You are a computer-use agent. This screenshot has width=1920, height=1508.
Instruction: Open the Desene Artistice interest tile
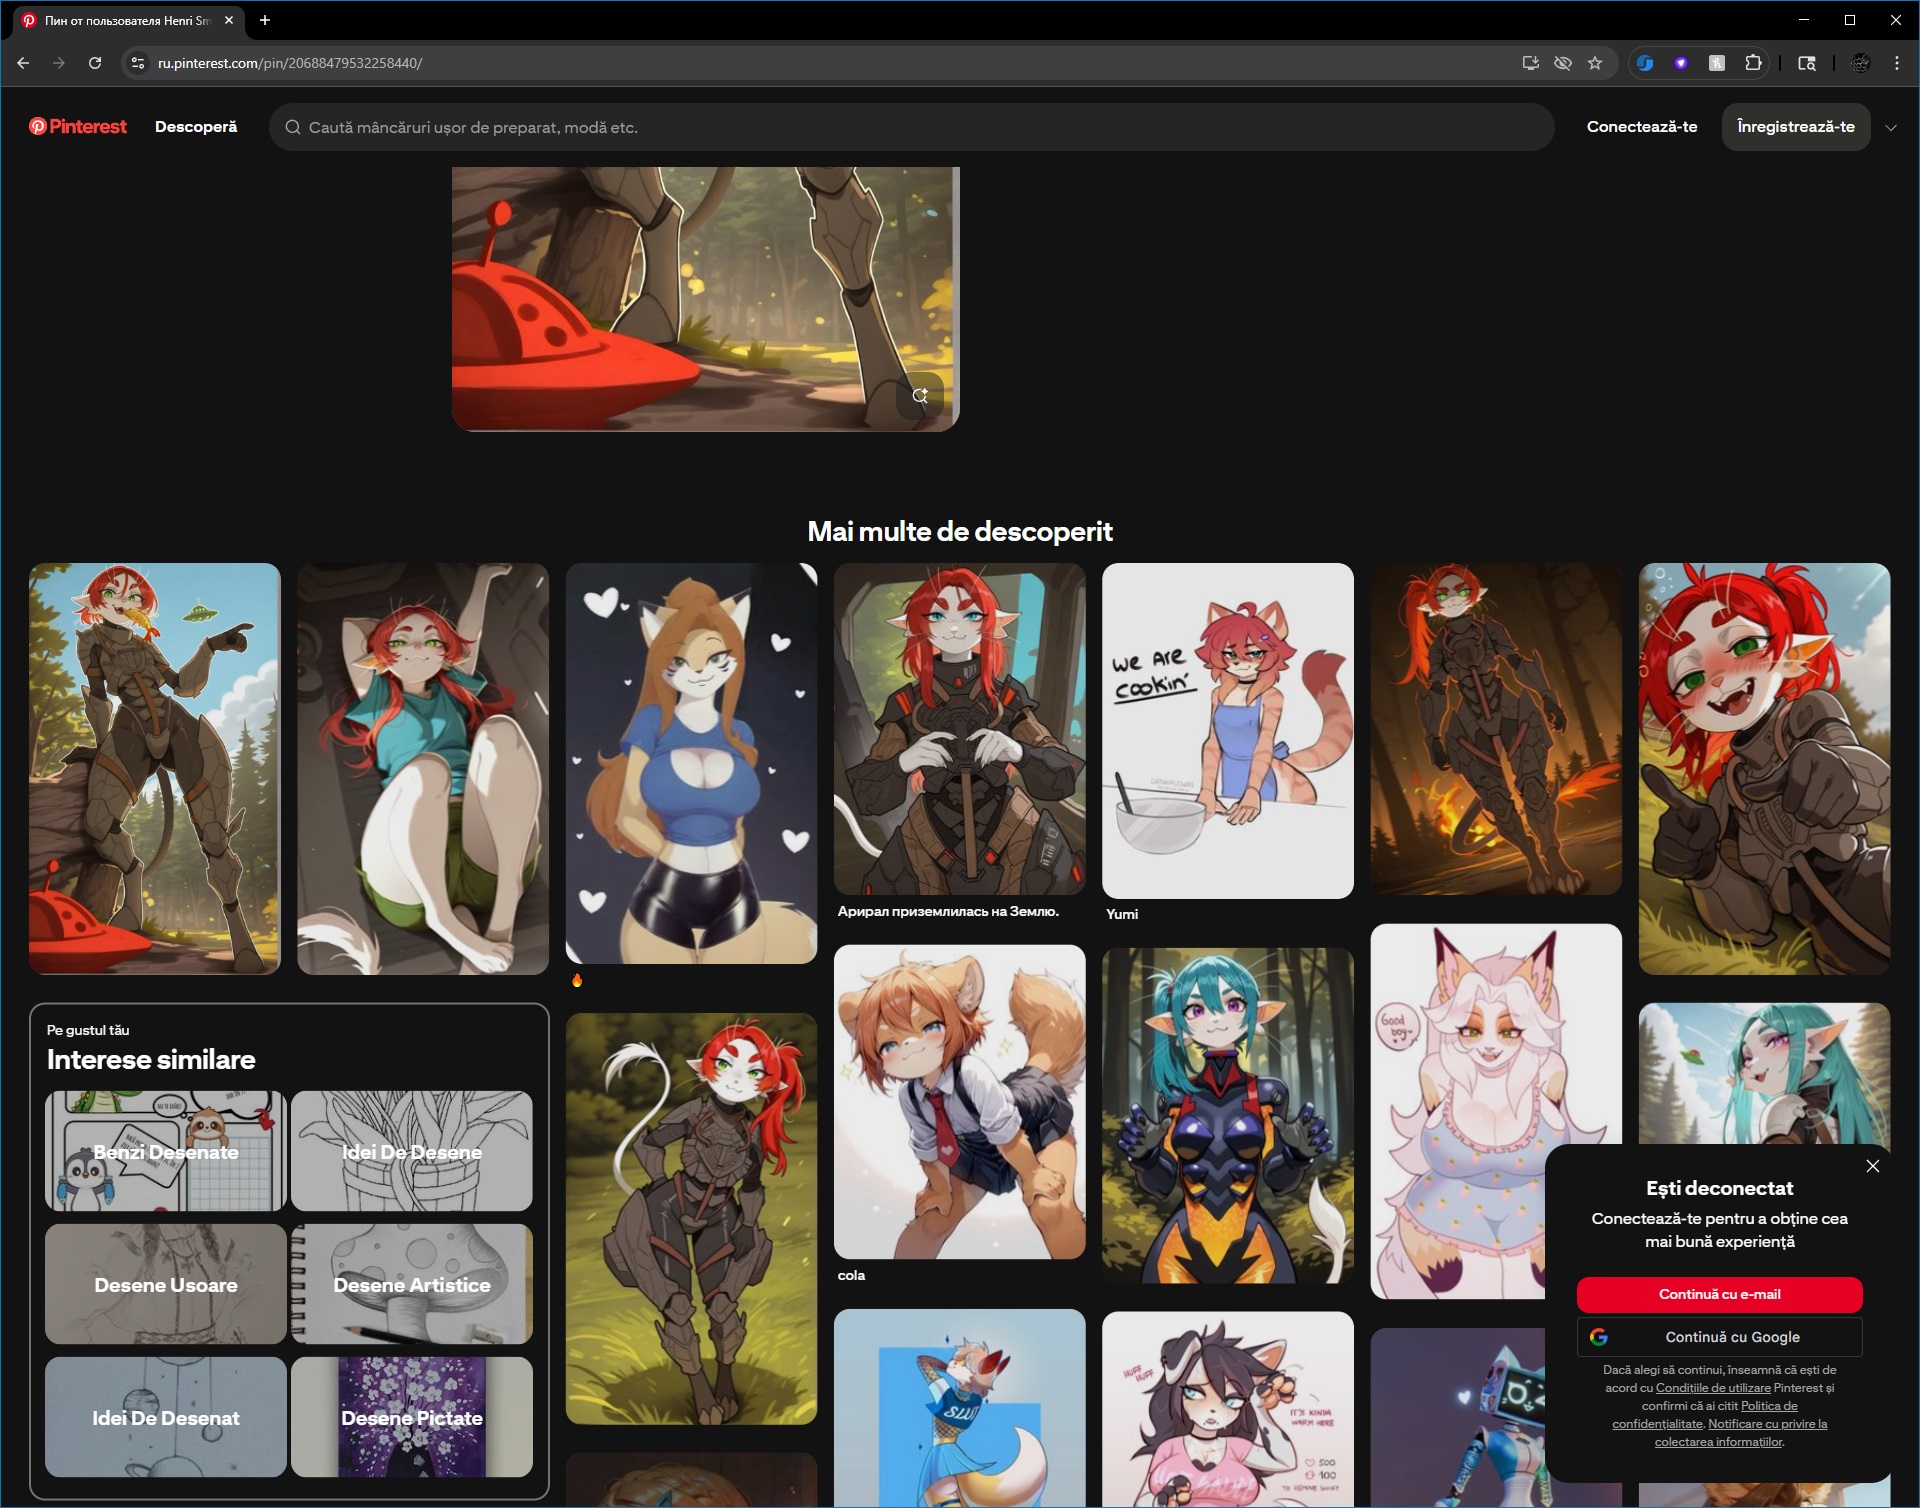point(412,1284)
